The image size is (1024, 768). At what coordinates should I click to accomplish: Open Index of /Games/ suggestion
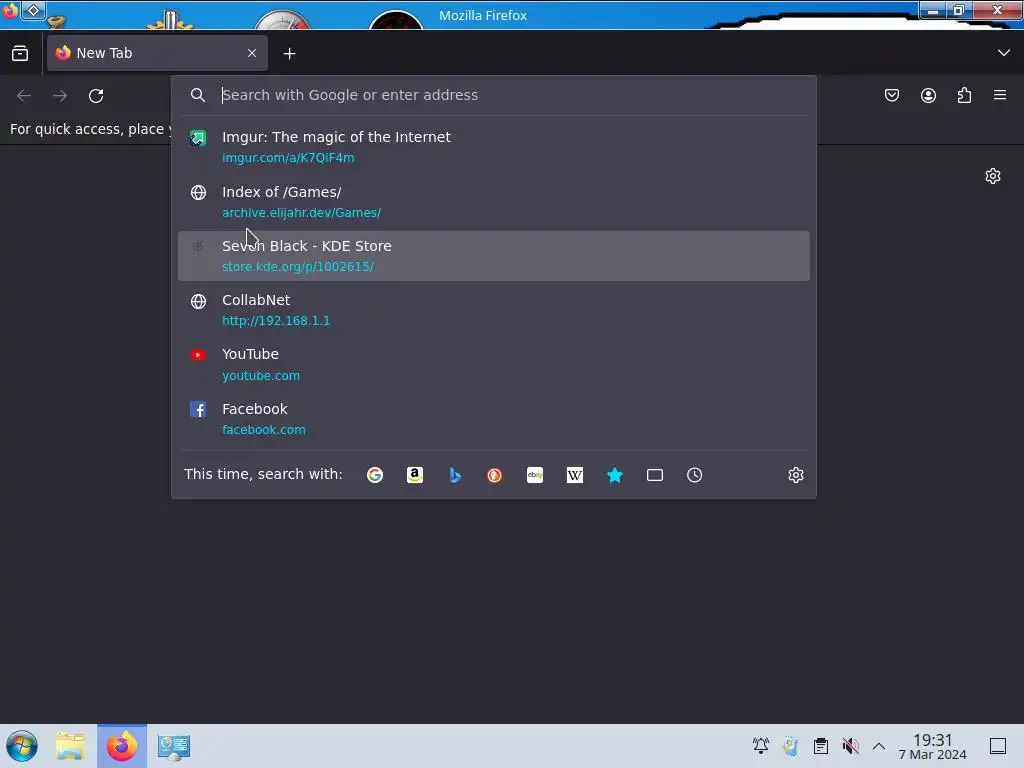click(x=494, y=202)
